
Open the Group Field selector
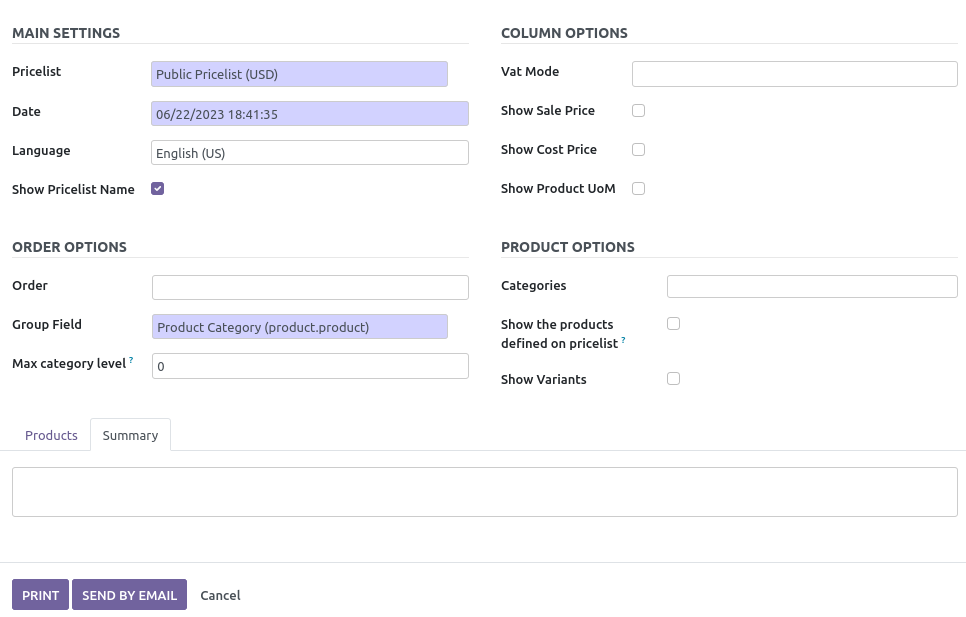(x=299, y=326)
